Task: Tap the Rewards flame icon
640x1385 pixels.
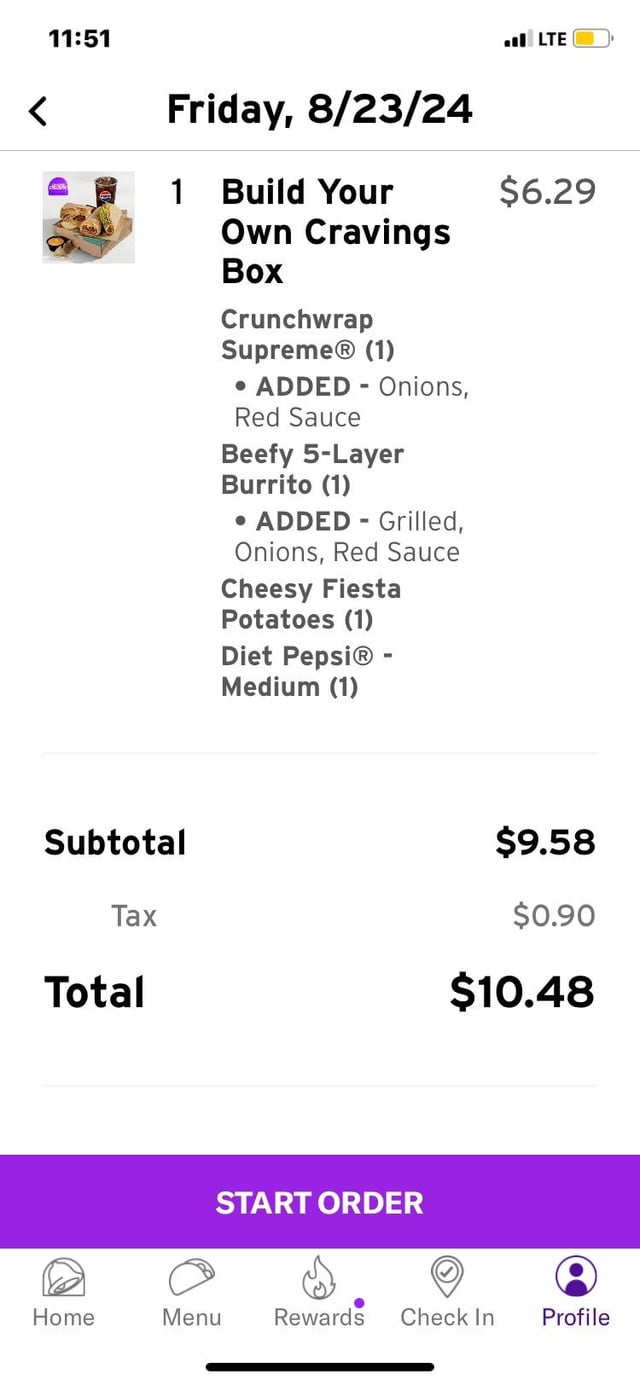Action: [x=319, y=1277]
